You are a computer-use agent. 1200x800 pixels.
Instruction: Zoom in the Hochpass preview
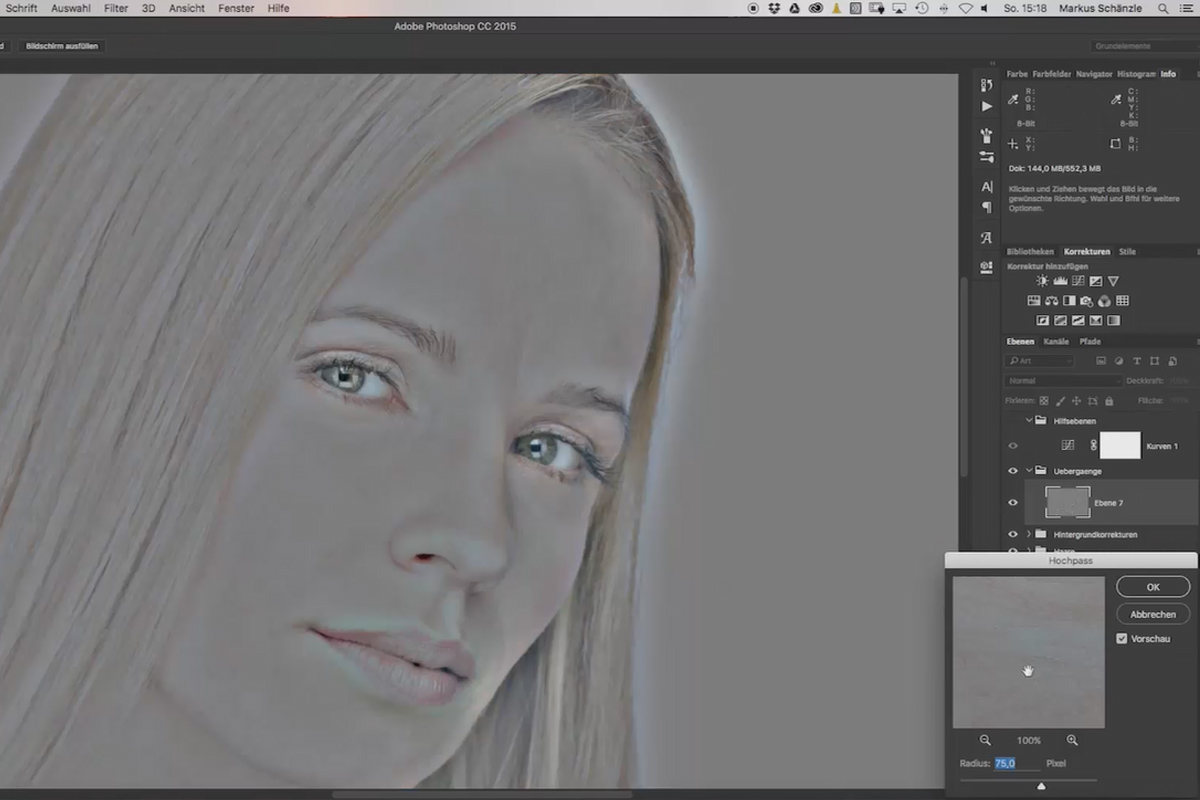point(1072,740)
